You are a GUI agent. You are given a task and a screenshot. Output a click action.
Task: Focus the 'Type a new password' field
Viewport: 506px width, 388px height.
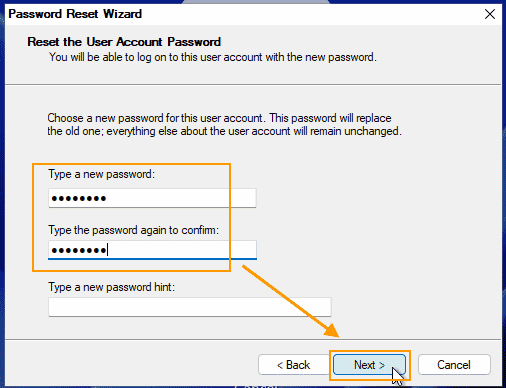(x=152, y=198)
